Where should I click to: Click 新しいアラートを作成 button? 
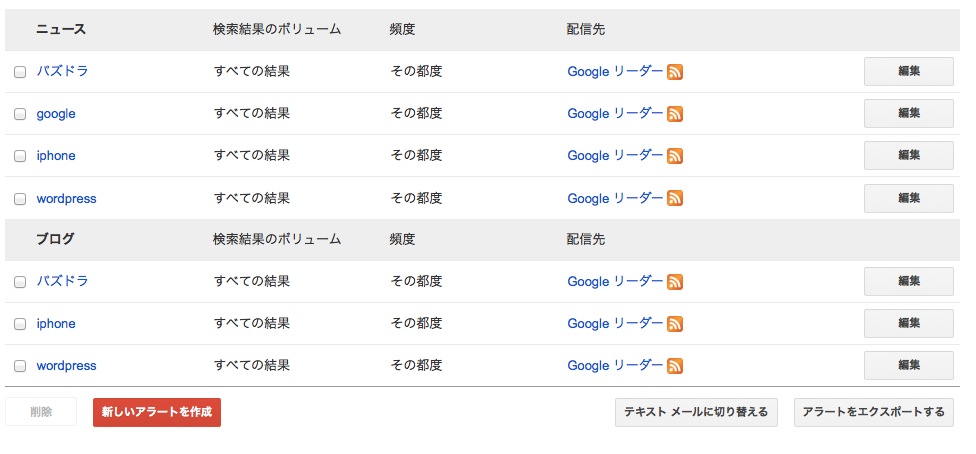[157, 412]
